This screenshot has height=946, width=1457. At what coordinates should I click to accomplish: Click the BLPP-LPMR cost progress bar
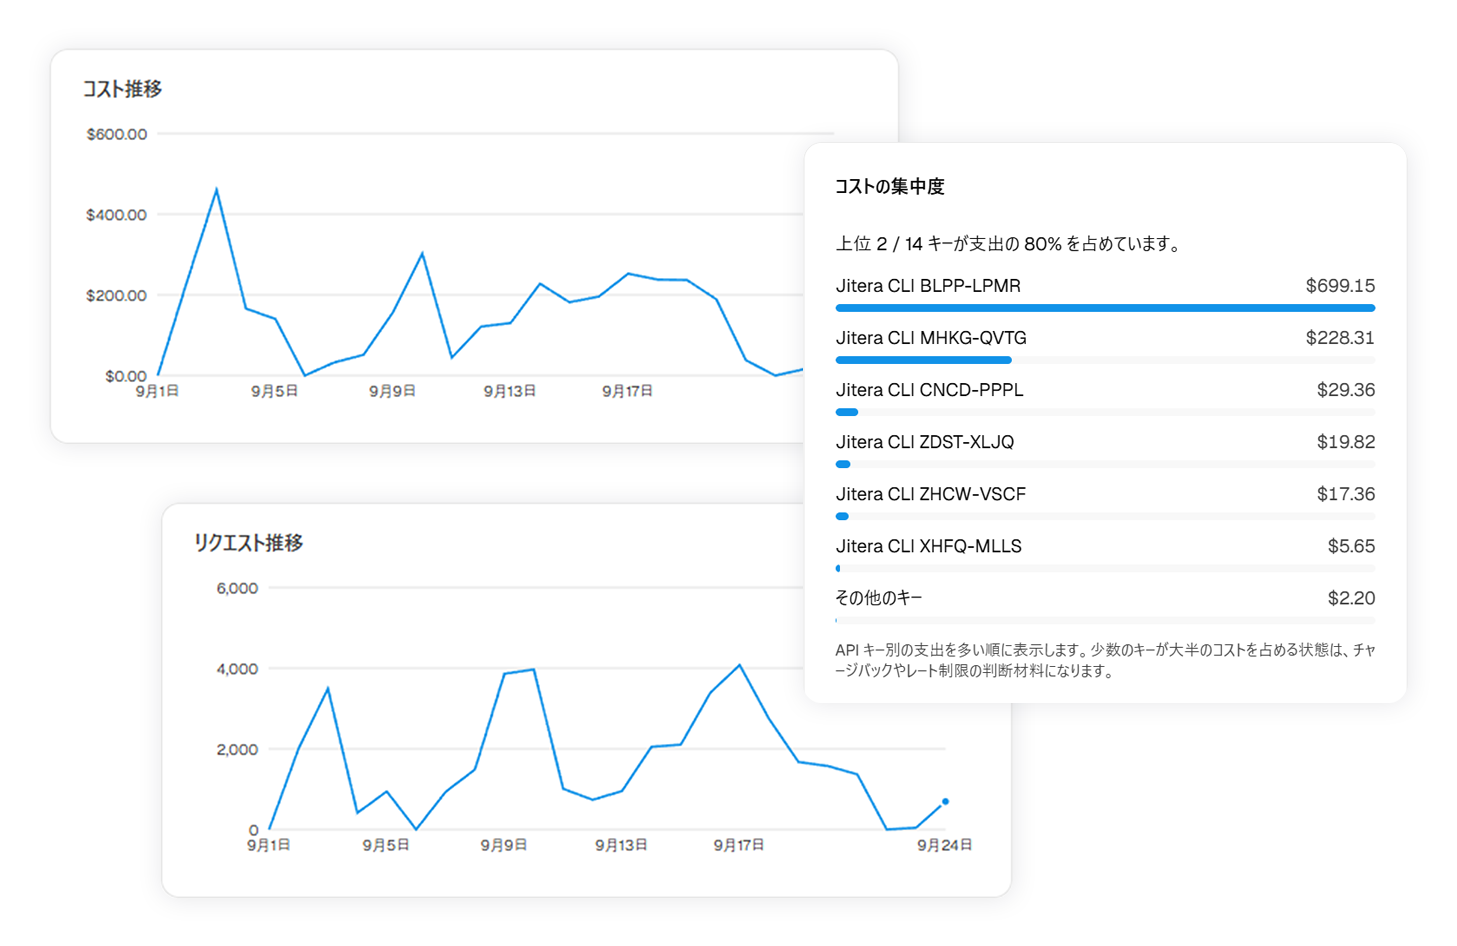click(x=1105, y=308)
